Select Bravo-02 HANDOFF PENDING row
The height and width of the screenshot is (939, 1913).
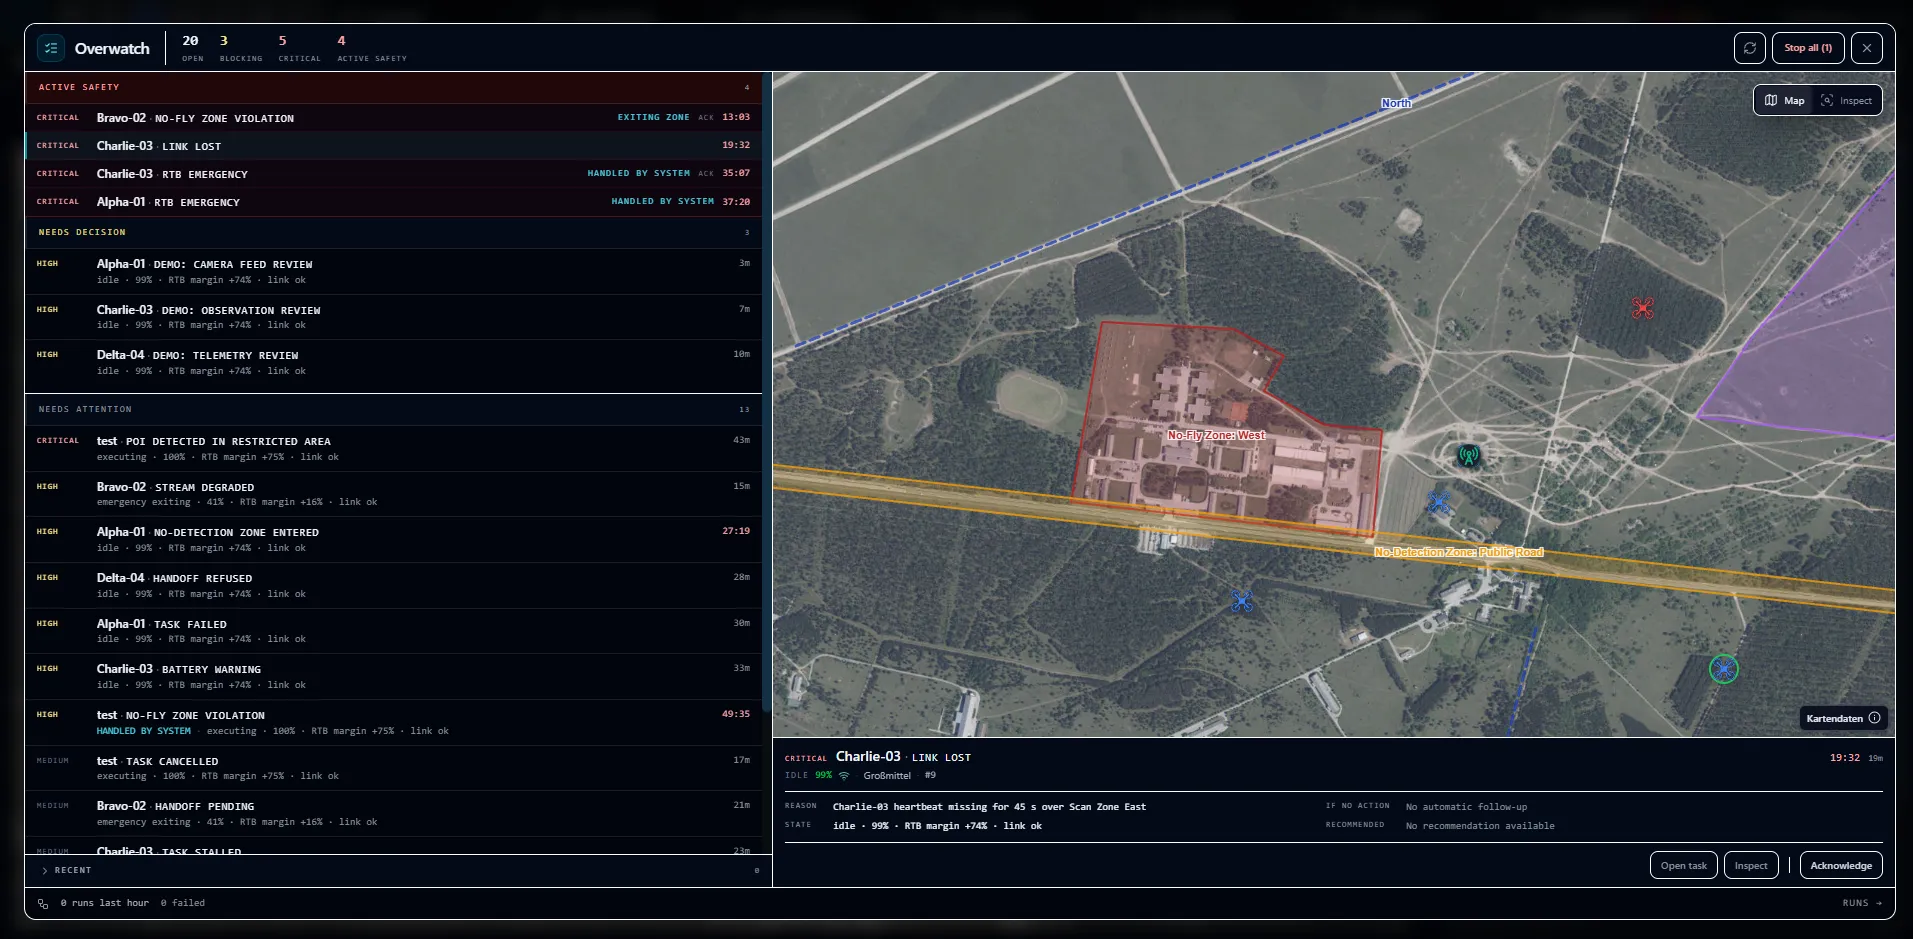click(393, 813)
